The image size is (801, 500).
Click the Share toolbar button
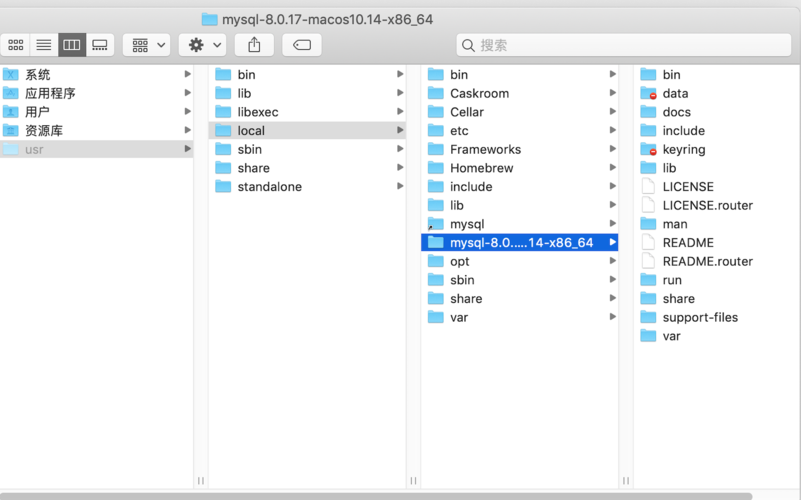tap(254, 45)
